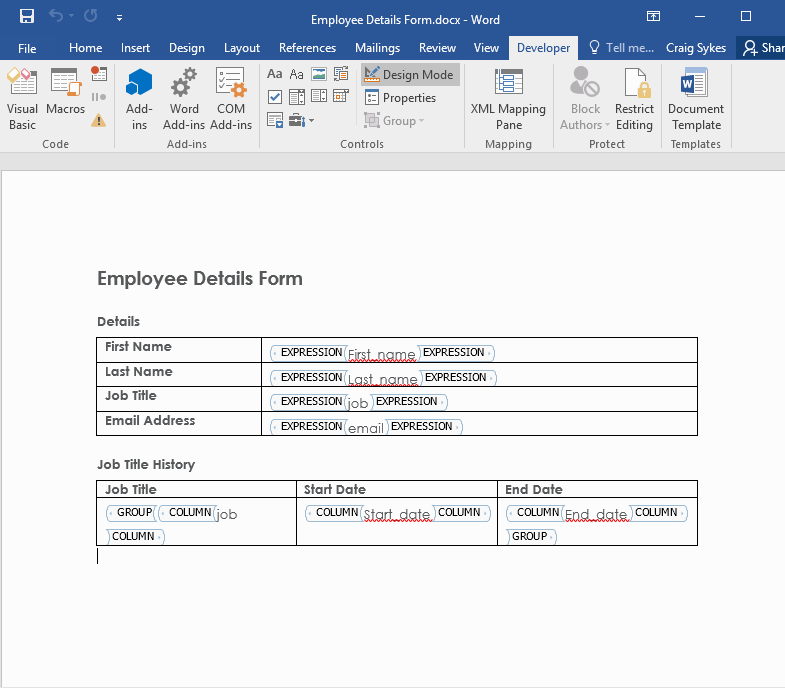This screenshot has height=688, width=785.
Task: Click the Tell me search box
Action: point(621,48)
